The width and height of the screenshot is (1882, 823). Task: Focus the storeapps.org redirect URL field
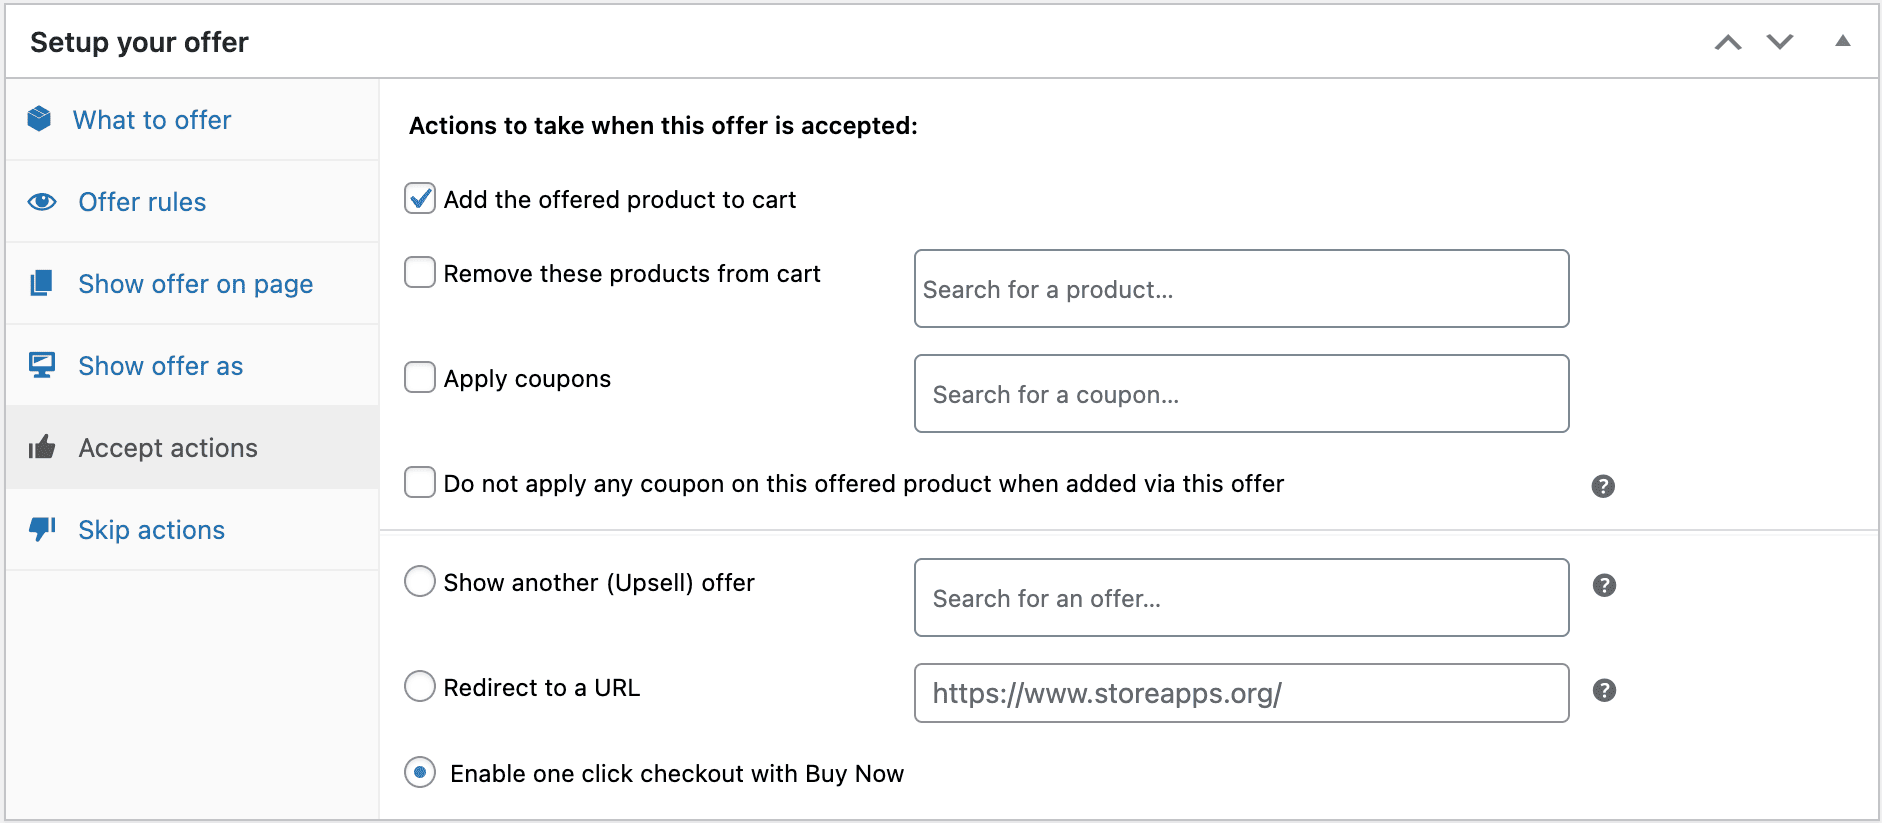tap(1241, 693)
